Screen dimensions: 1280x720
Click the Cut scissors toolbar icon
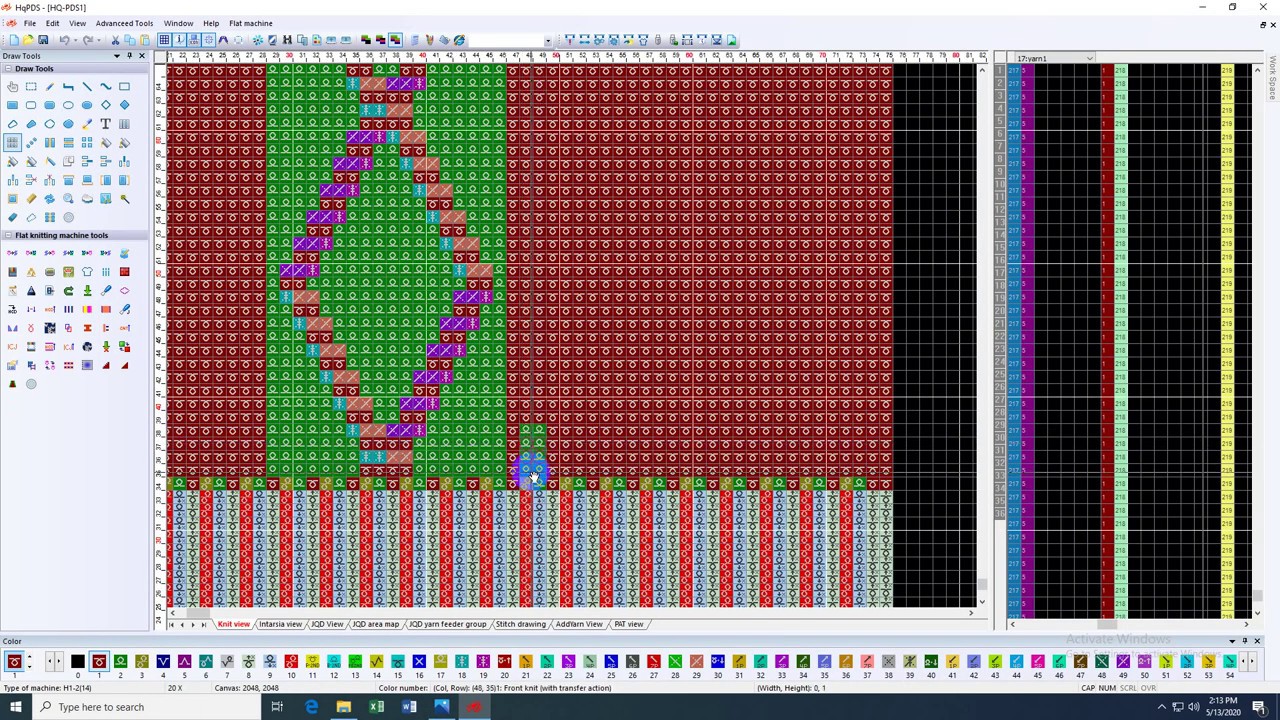click(115, 40)
